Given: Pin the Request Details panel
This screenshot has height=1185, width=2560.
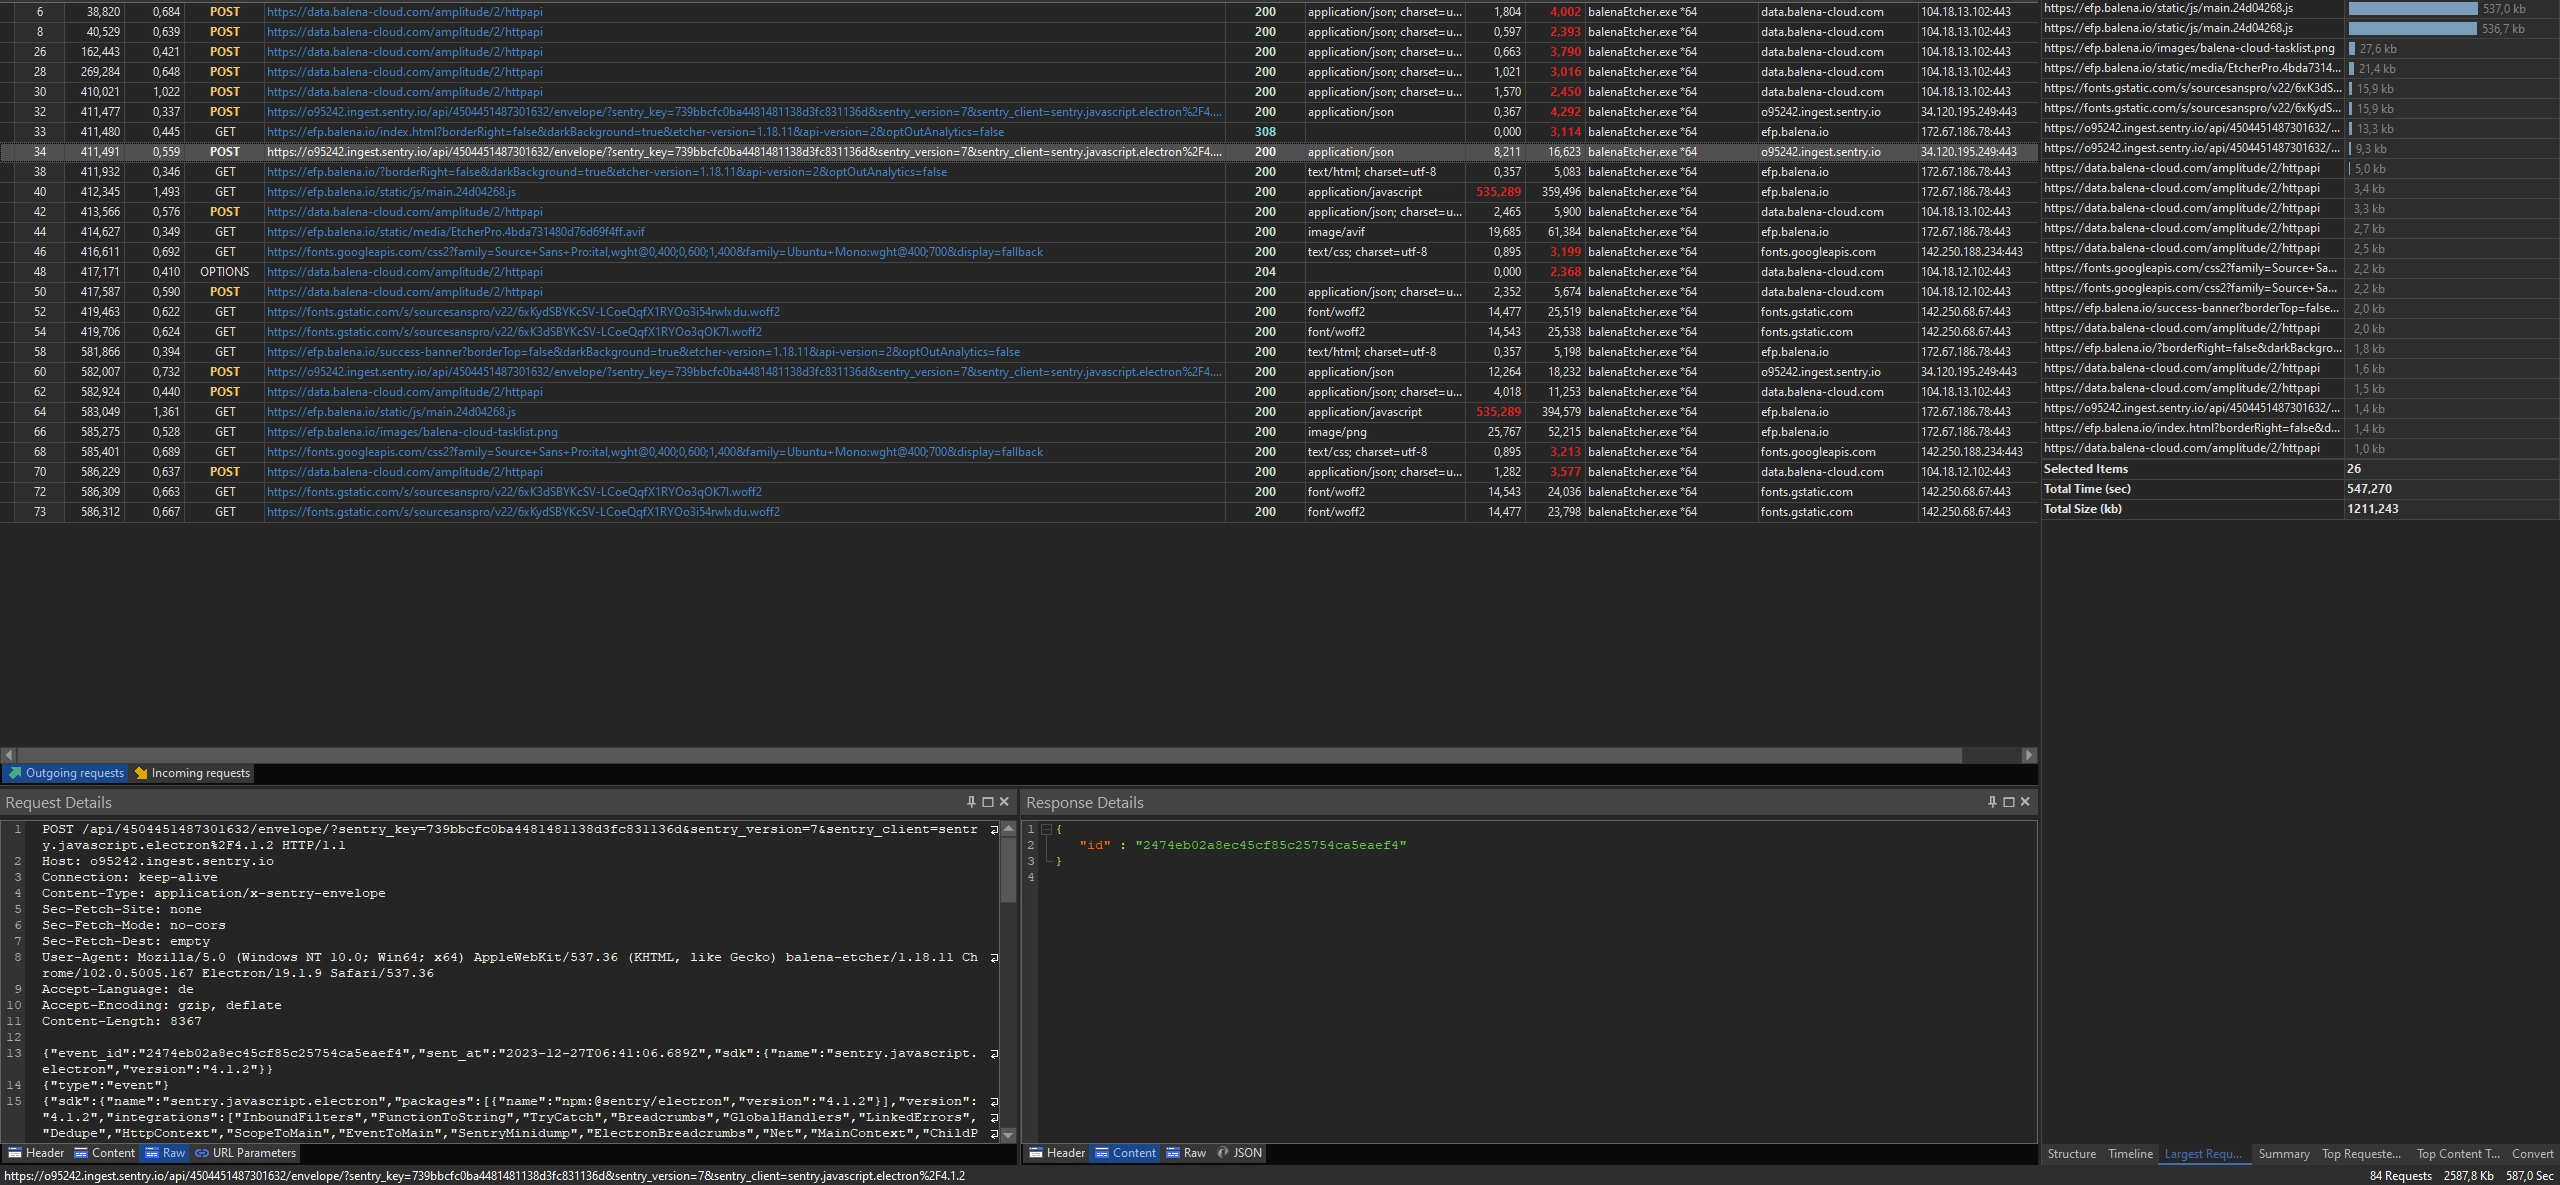Looking at the screenshot, I should pyautogui.click(x=971, y=802).
